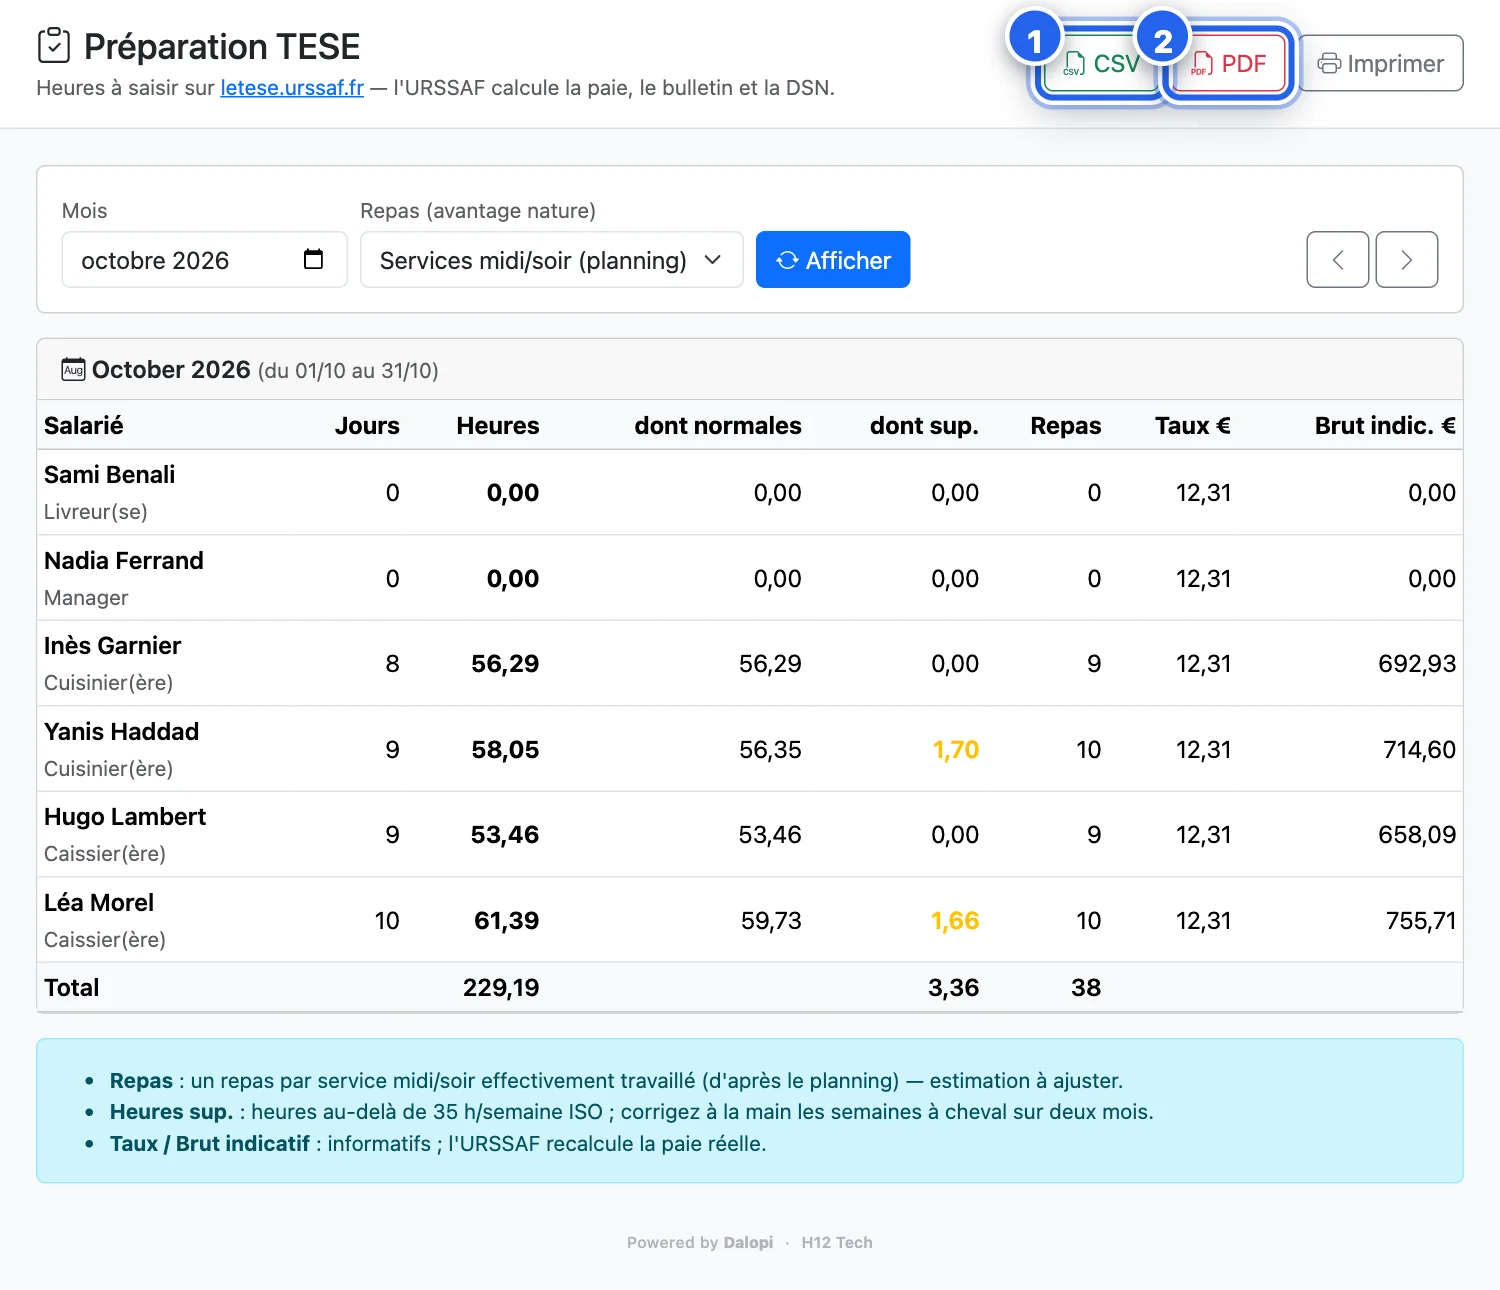The height and width of the screenshot is (1290, 1500).
Task: Click the Dalopi footer text
Action: (748, 1242)
